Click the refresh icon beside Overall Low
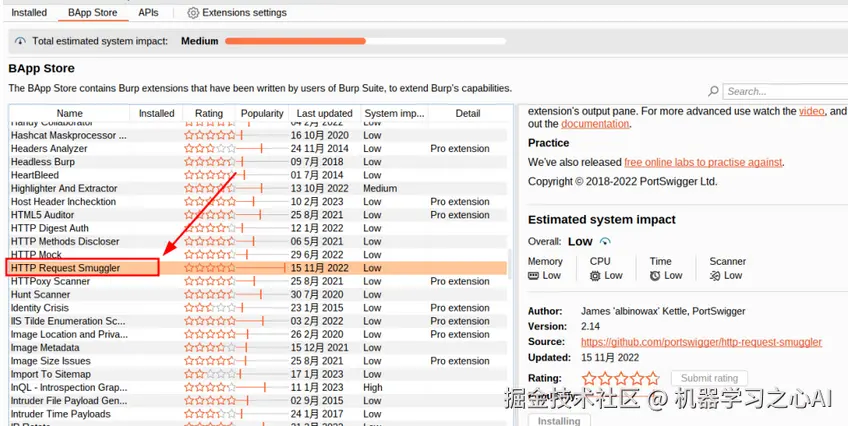The height and width of the screenshot is (426, 848). point(605,241)
